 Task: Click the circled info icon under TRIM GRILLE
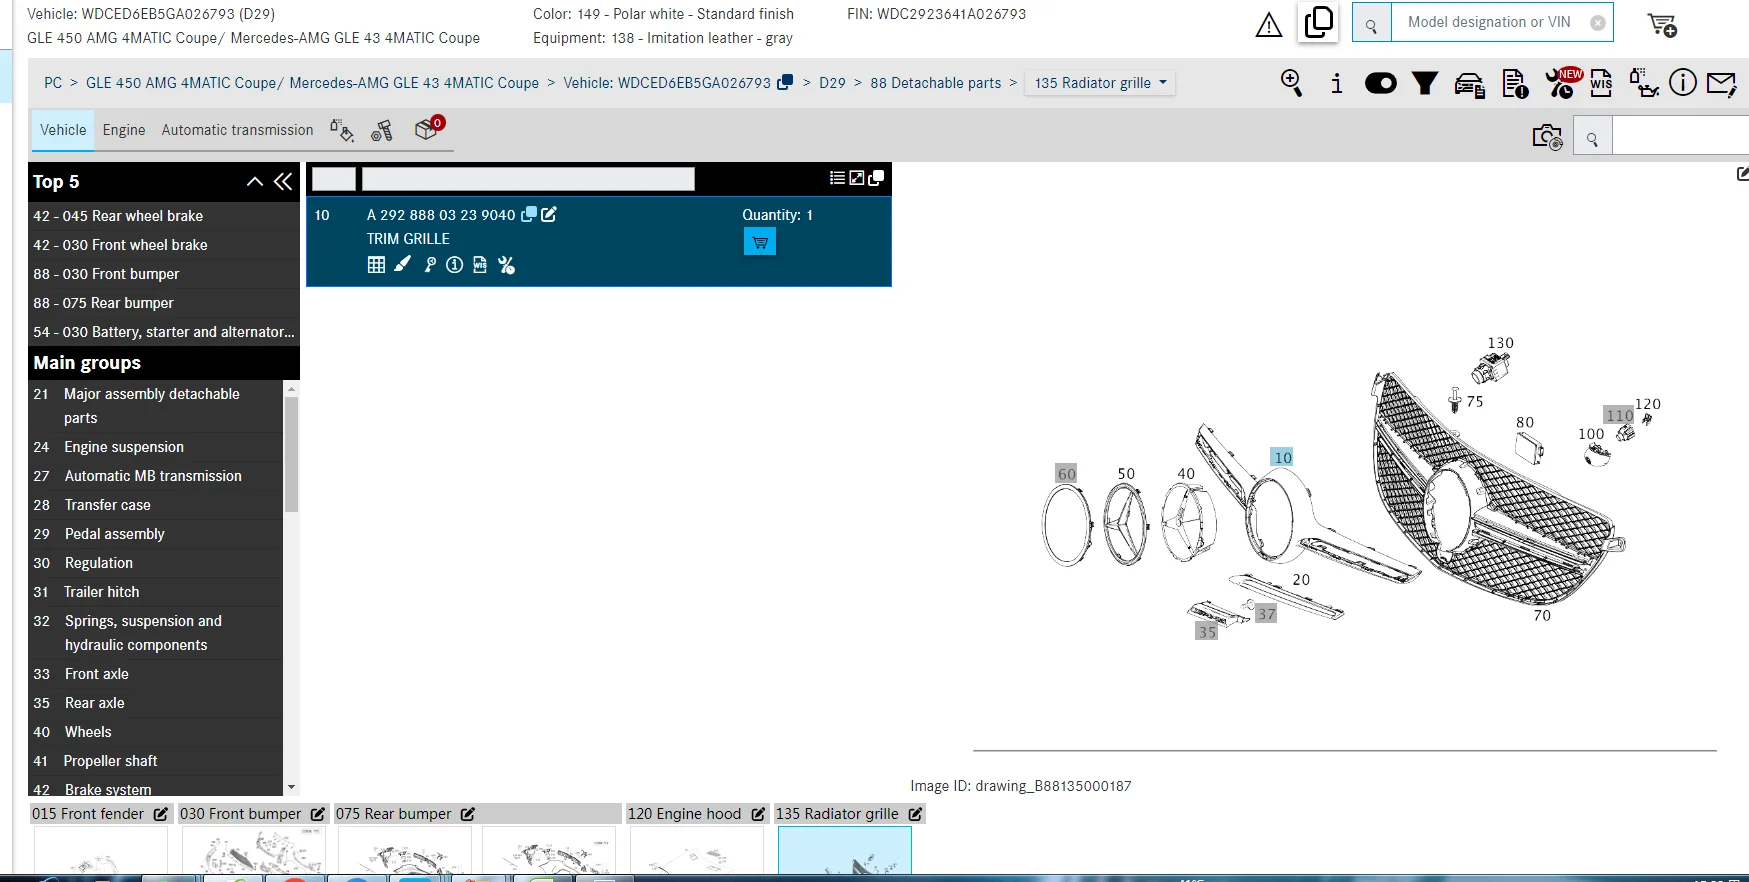tap(455, 265)
